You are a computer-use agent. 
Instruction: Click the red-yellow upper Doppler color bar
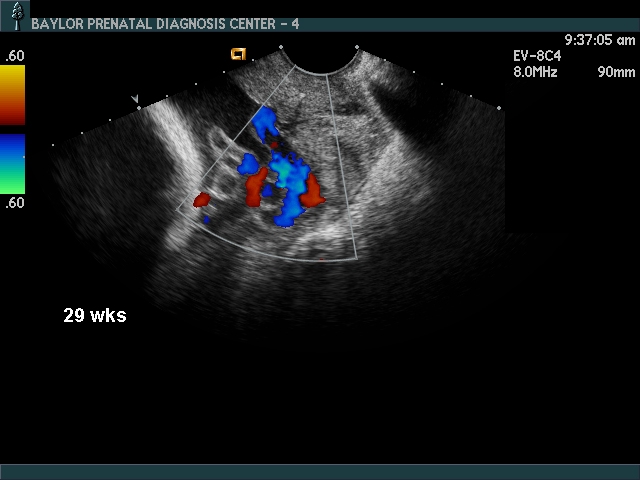12,95
